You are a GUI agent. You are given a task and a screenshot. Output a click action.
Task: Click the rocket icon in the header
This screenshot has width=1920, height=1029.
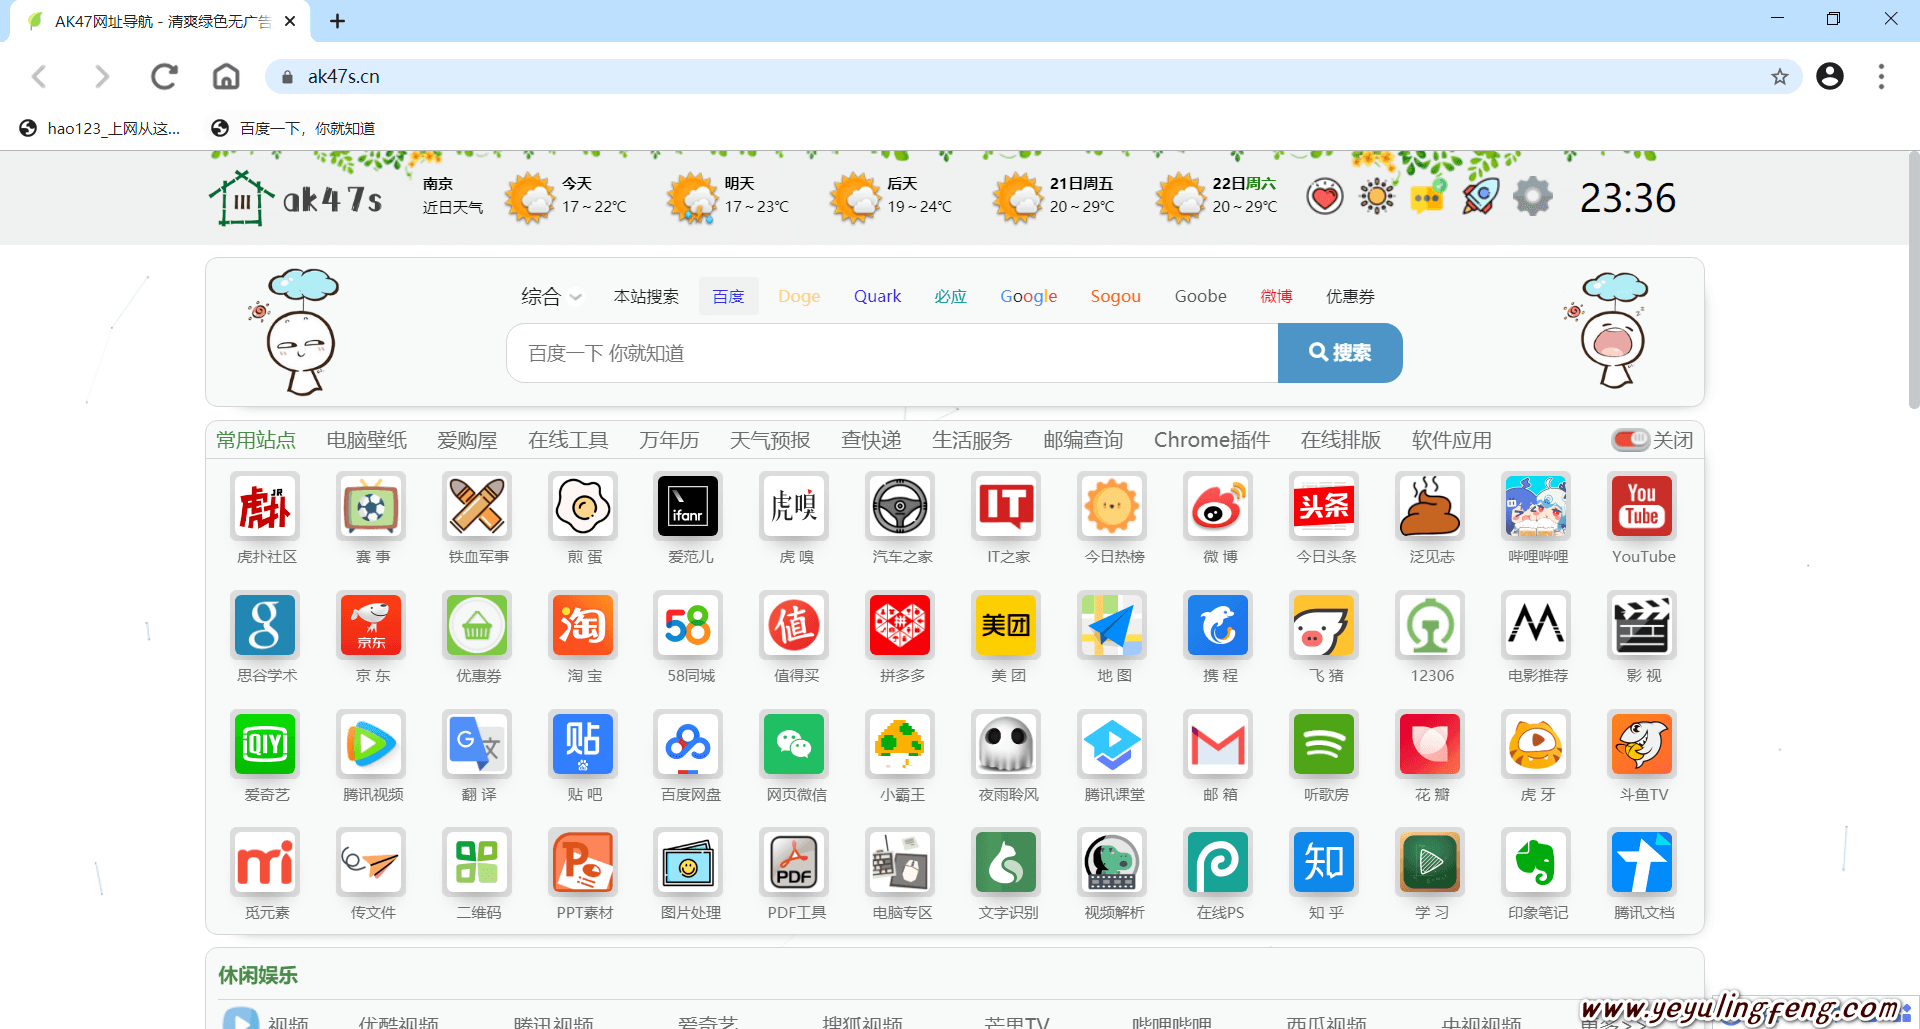coord(1481,196)
